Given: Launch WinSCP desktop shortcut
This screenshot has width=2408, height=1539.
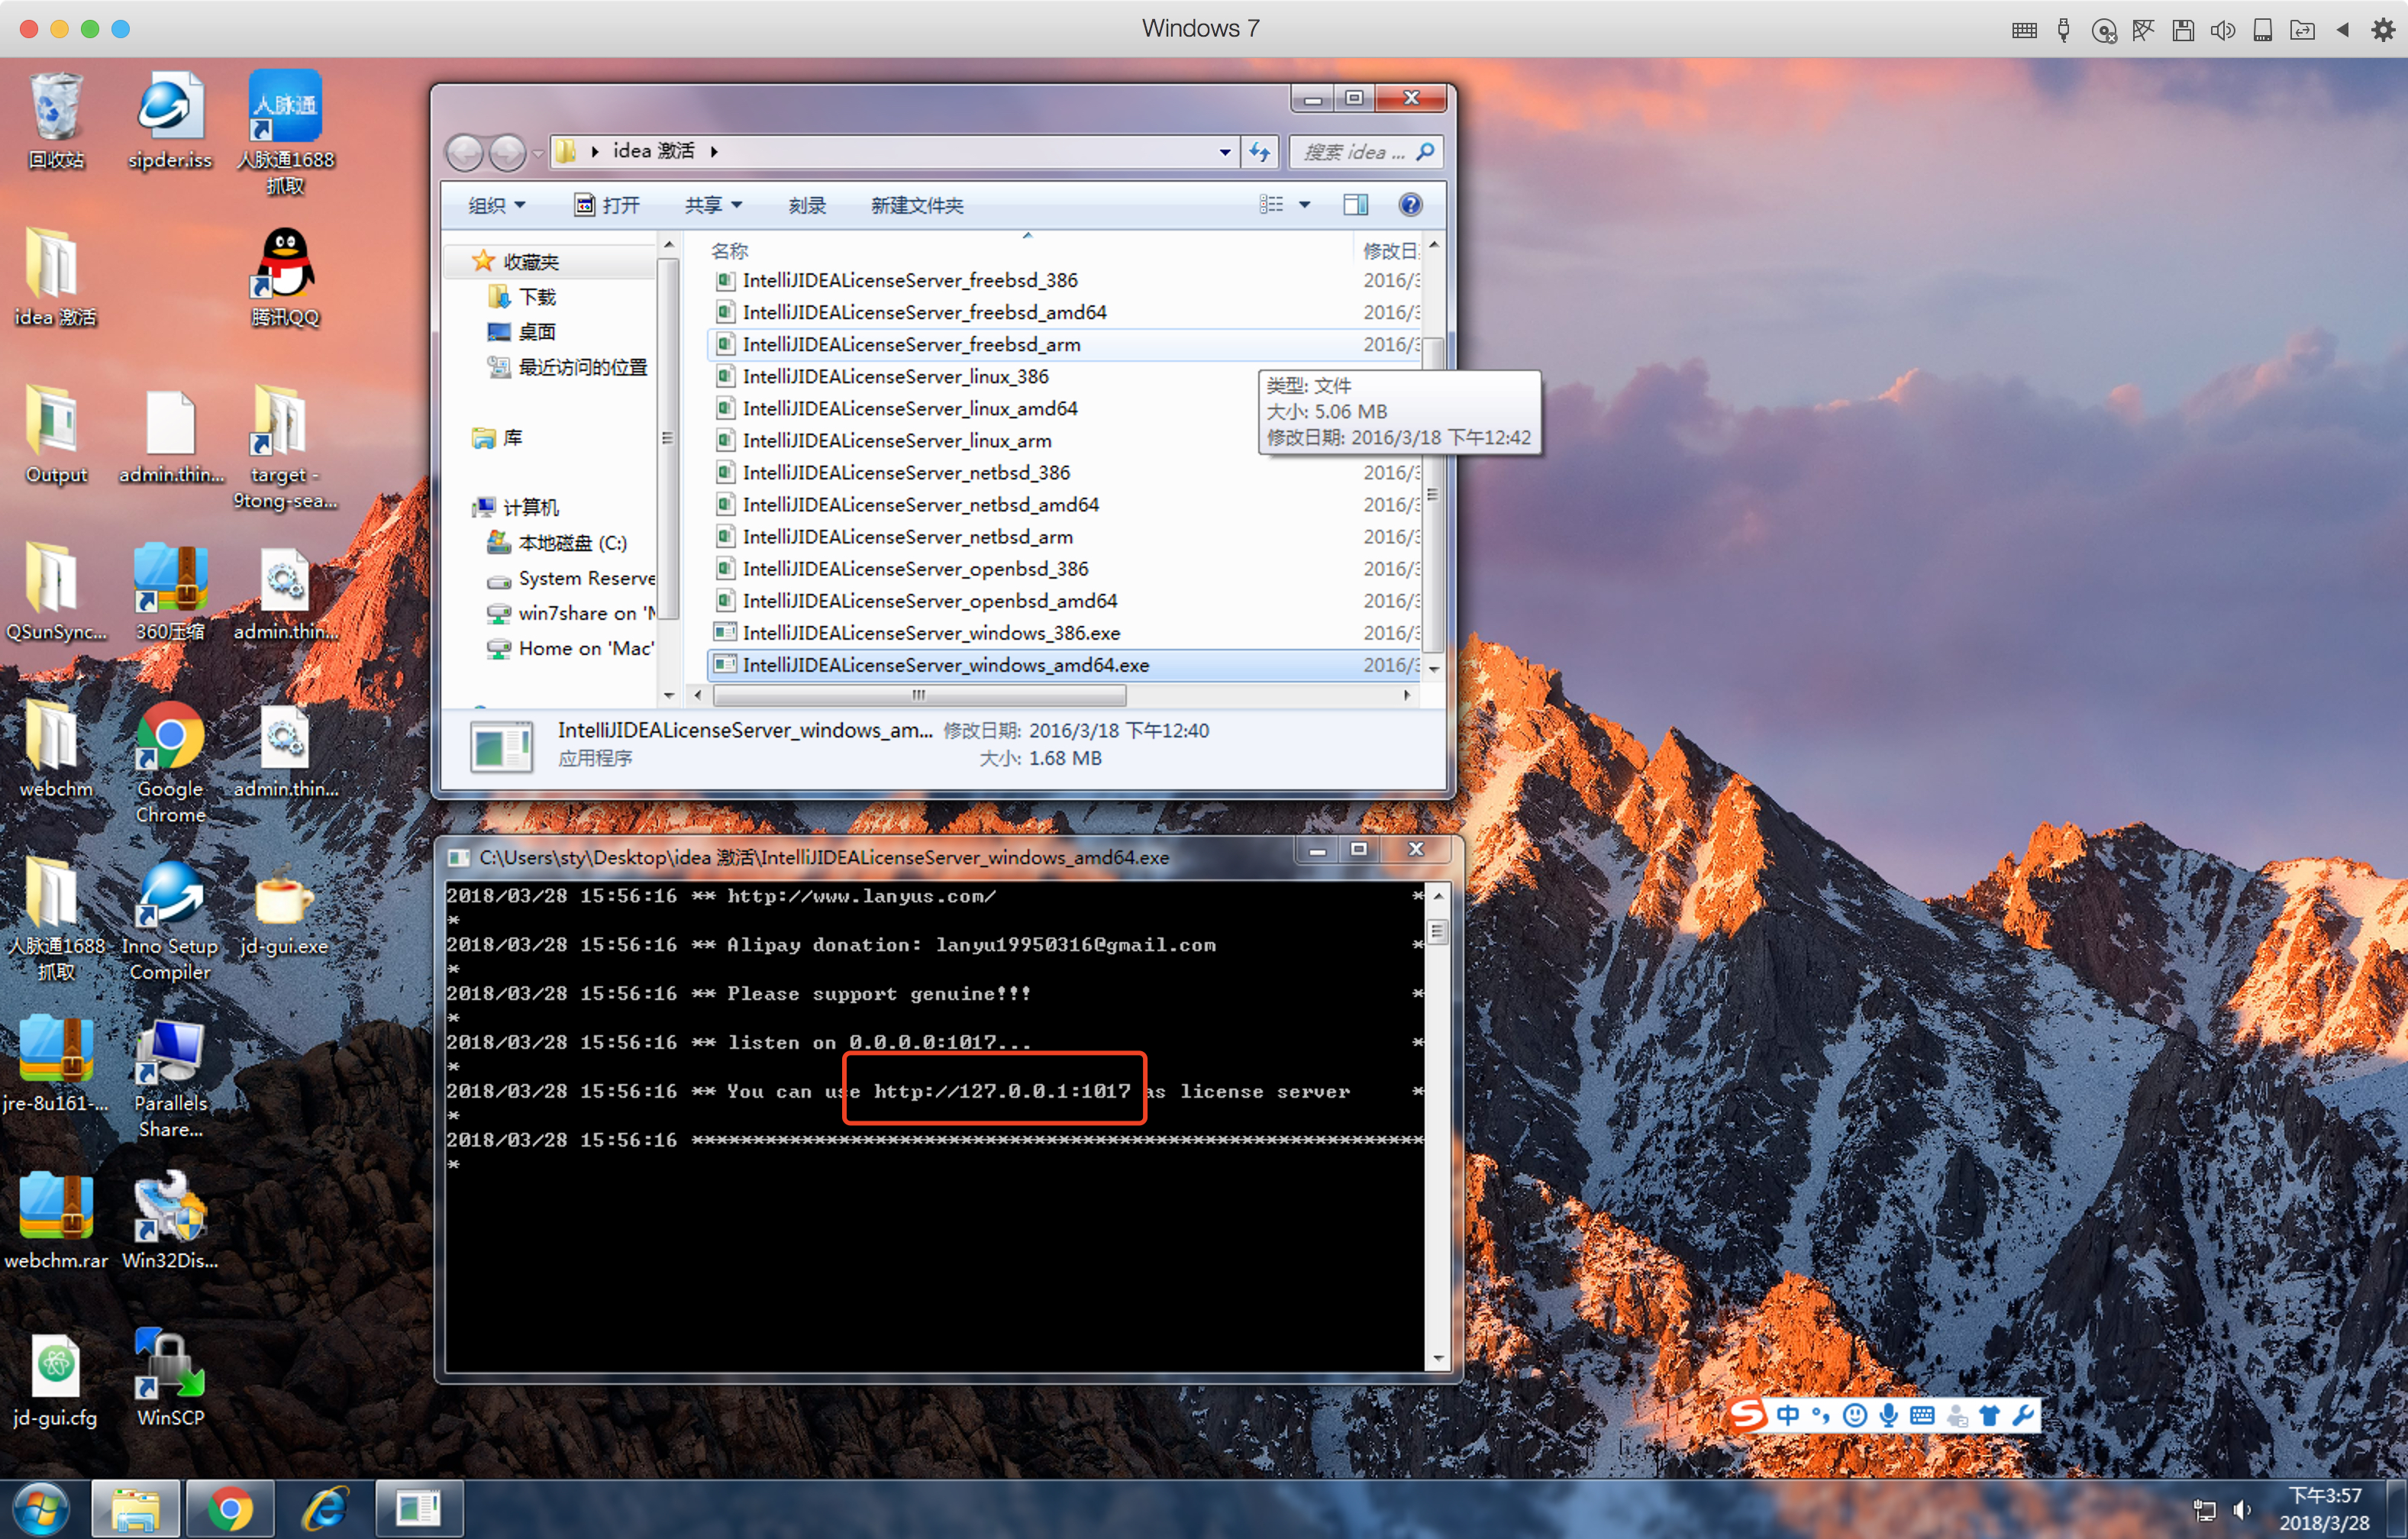Looking at the screenshot, I should click(x=170, y=1378).
